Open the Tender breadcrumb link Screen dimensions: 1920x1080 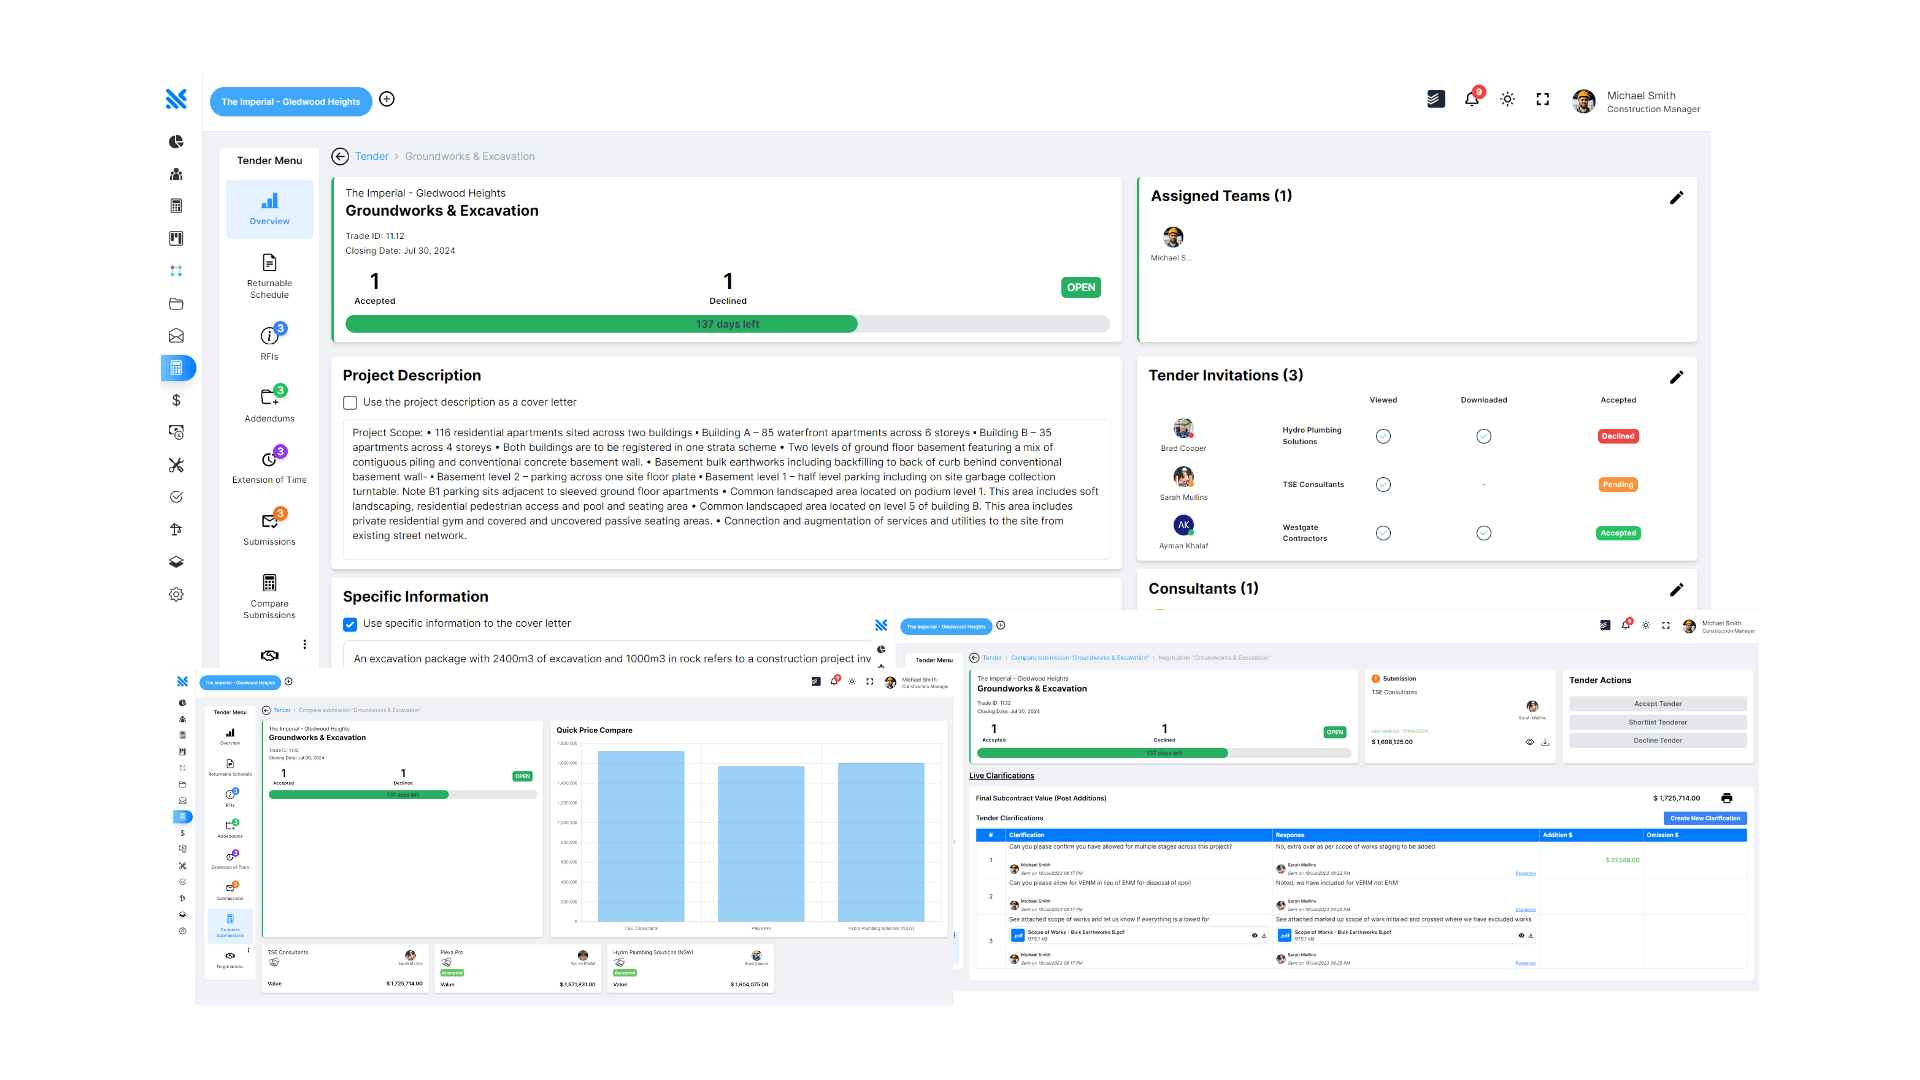pyautogui.click(x=372, y=156)
